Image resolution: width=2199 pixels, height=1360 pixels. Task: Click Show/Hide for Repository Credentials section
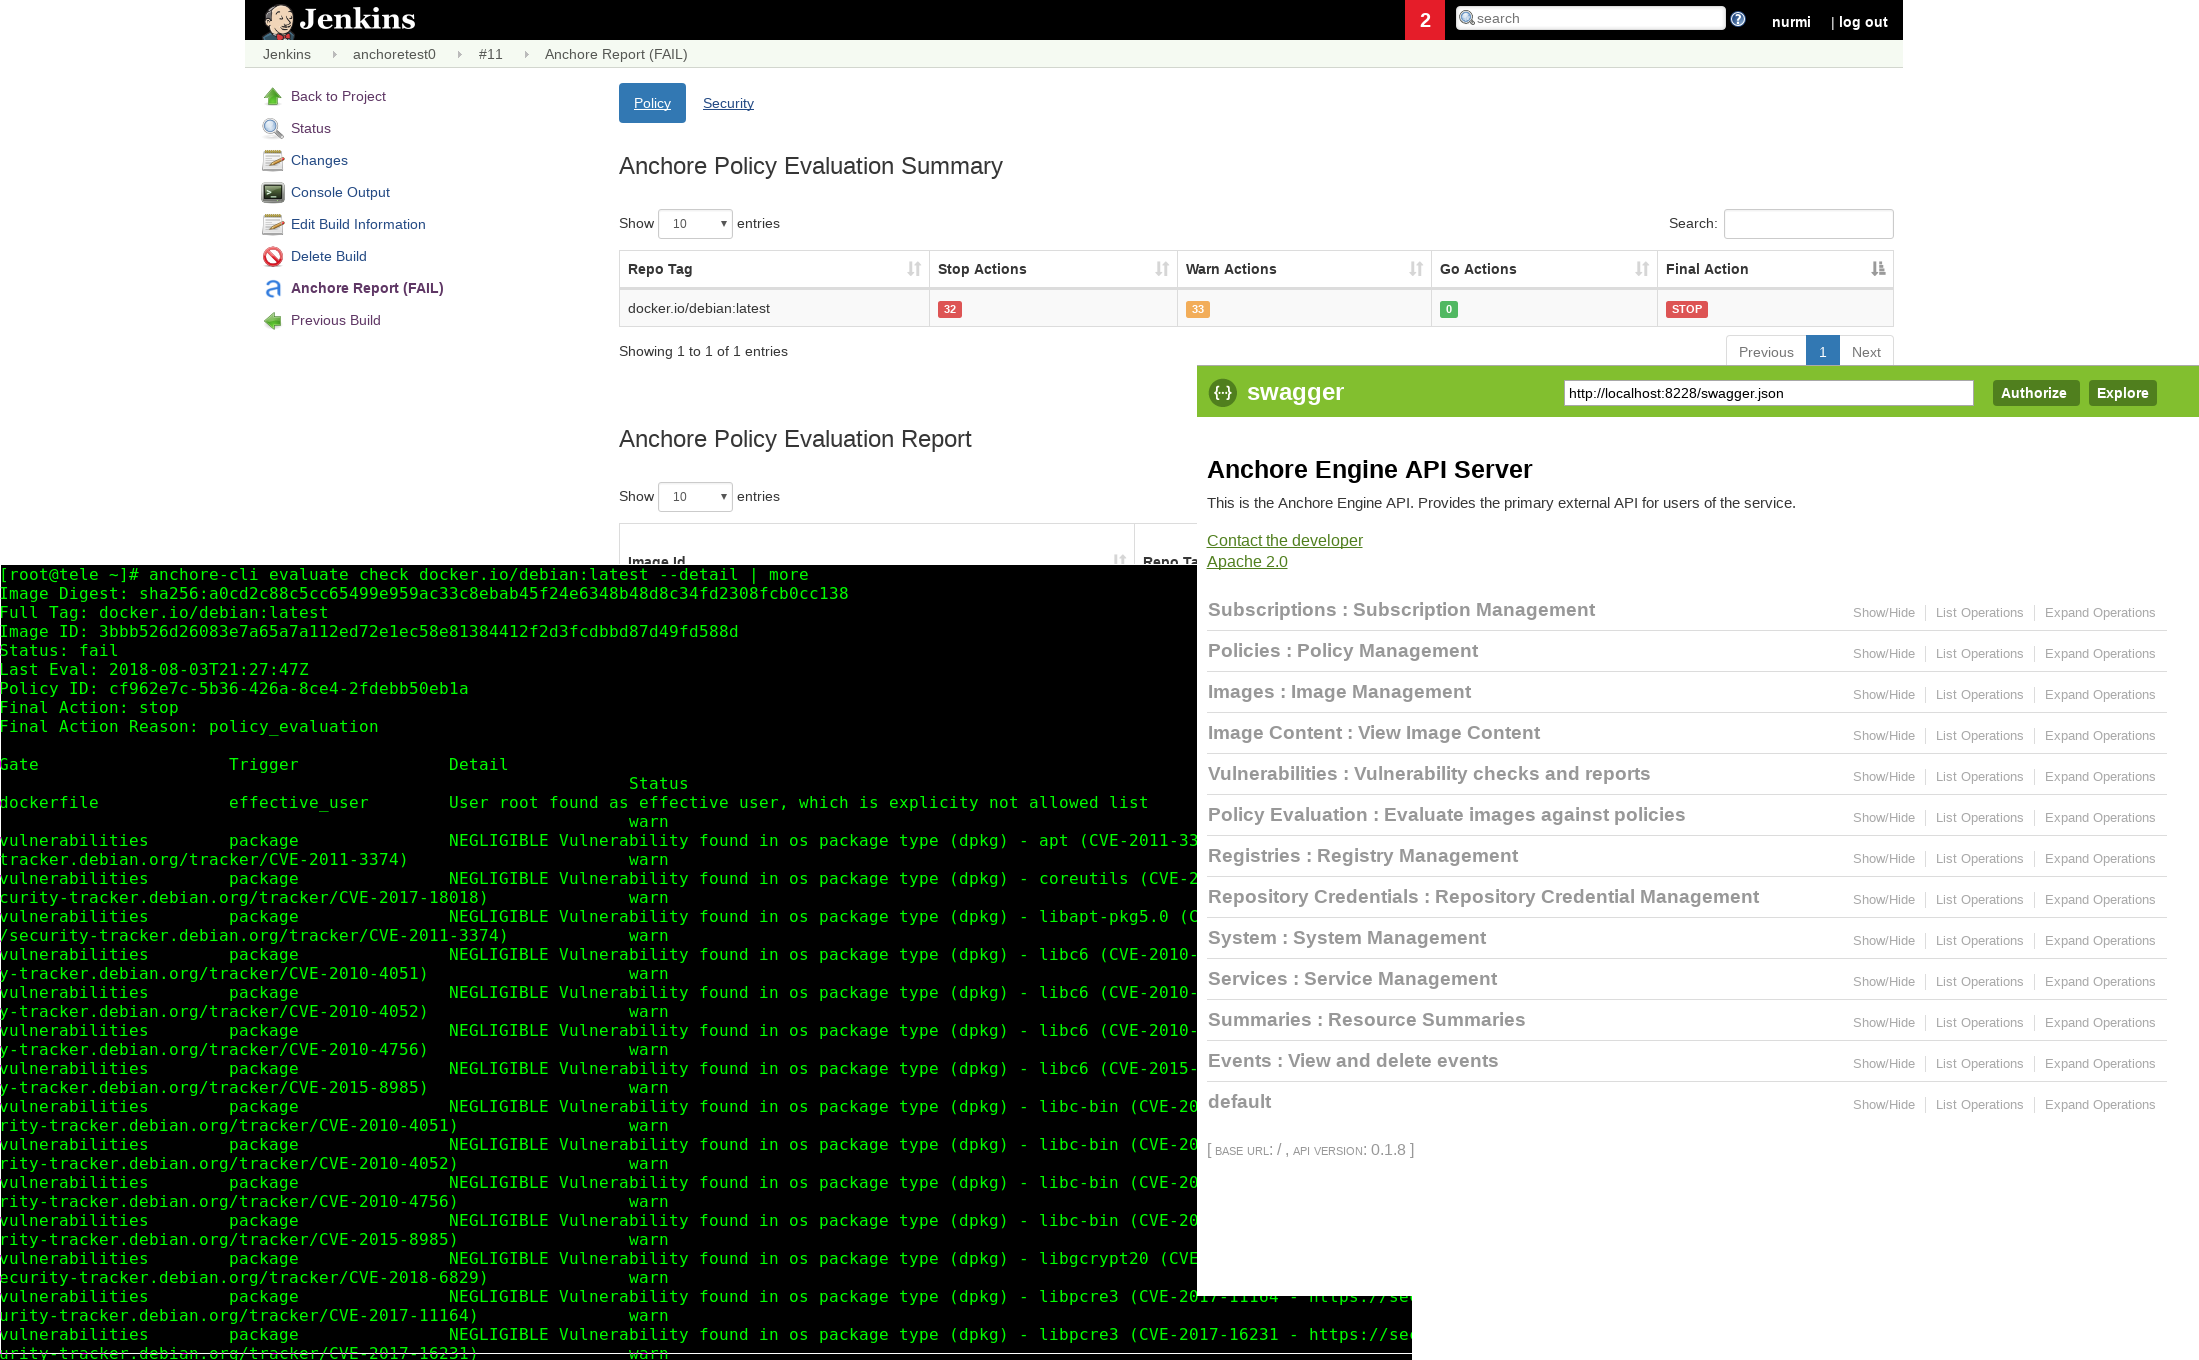tap(1883, 900)
